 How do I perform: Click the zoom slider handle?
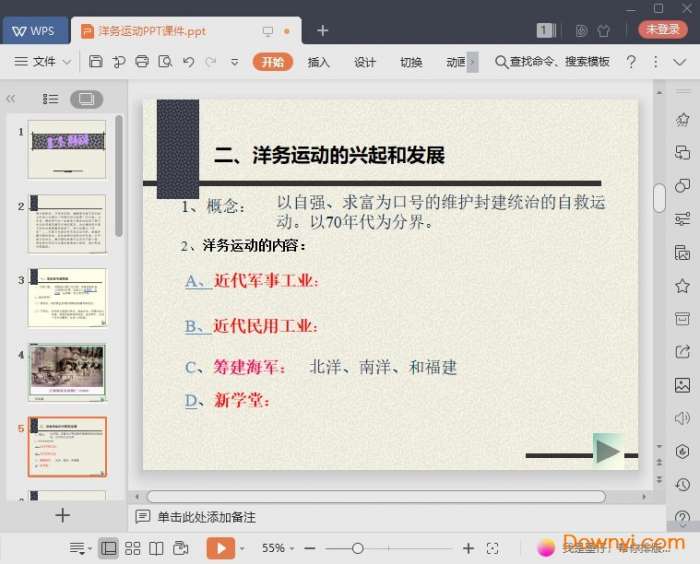[358, 548]
